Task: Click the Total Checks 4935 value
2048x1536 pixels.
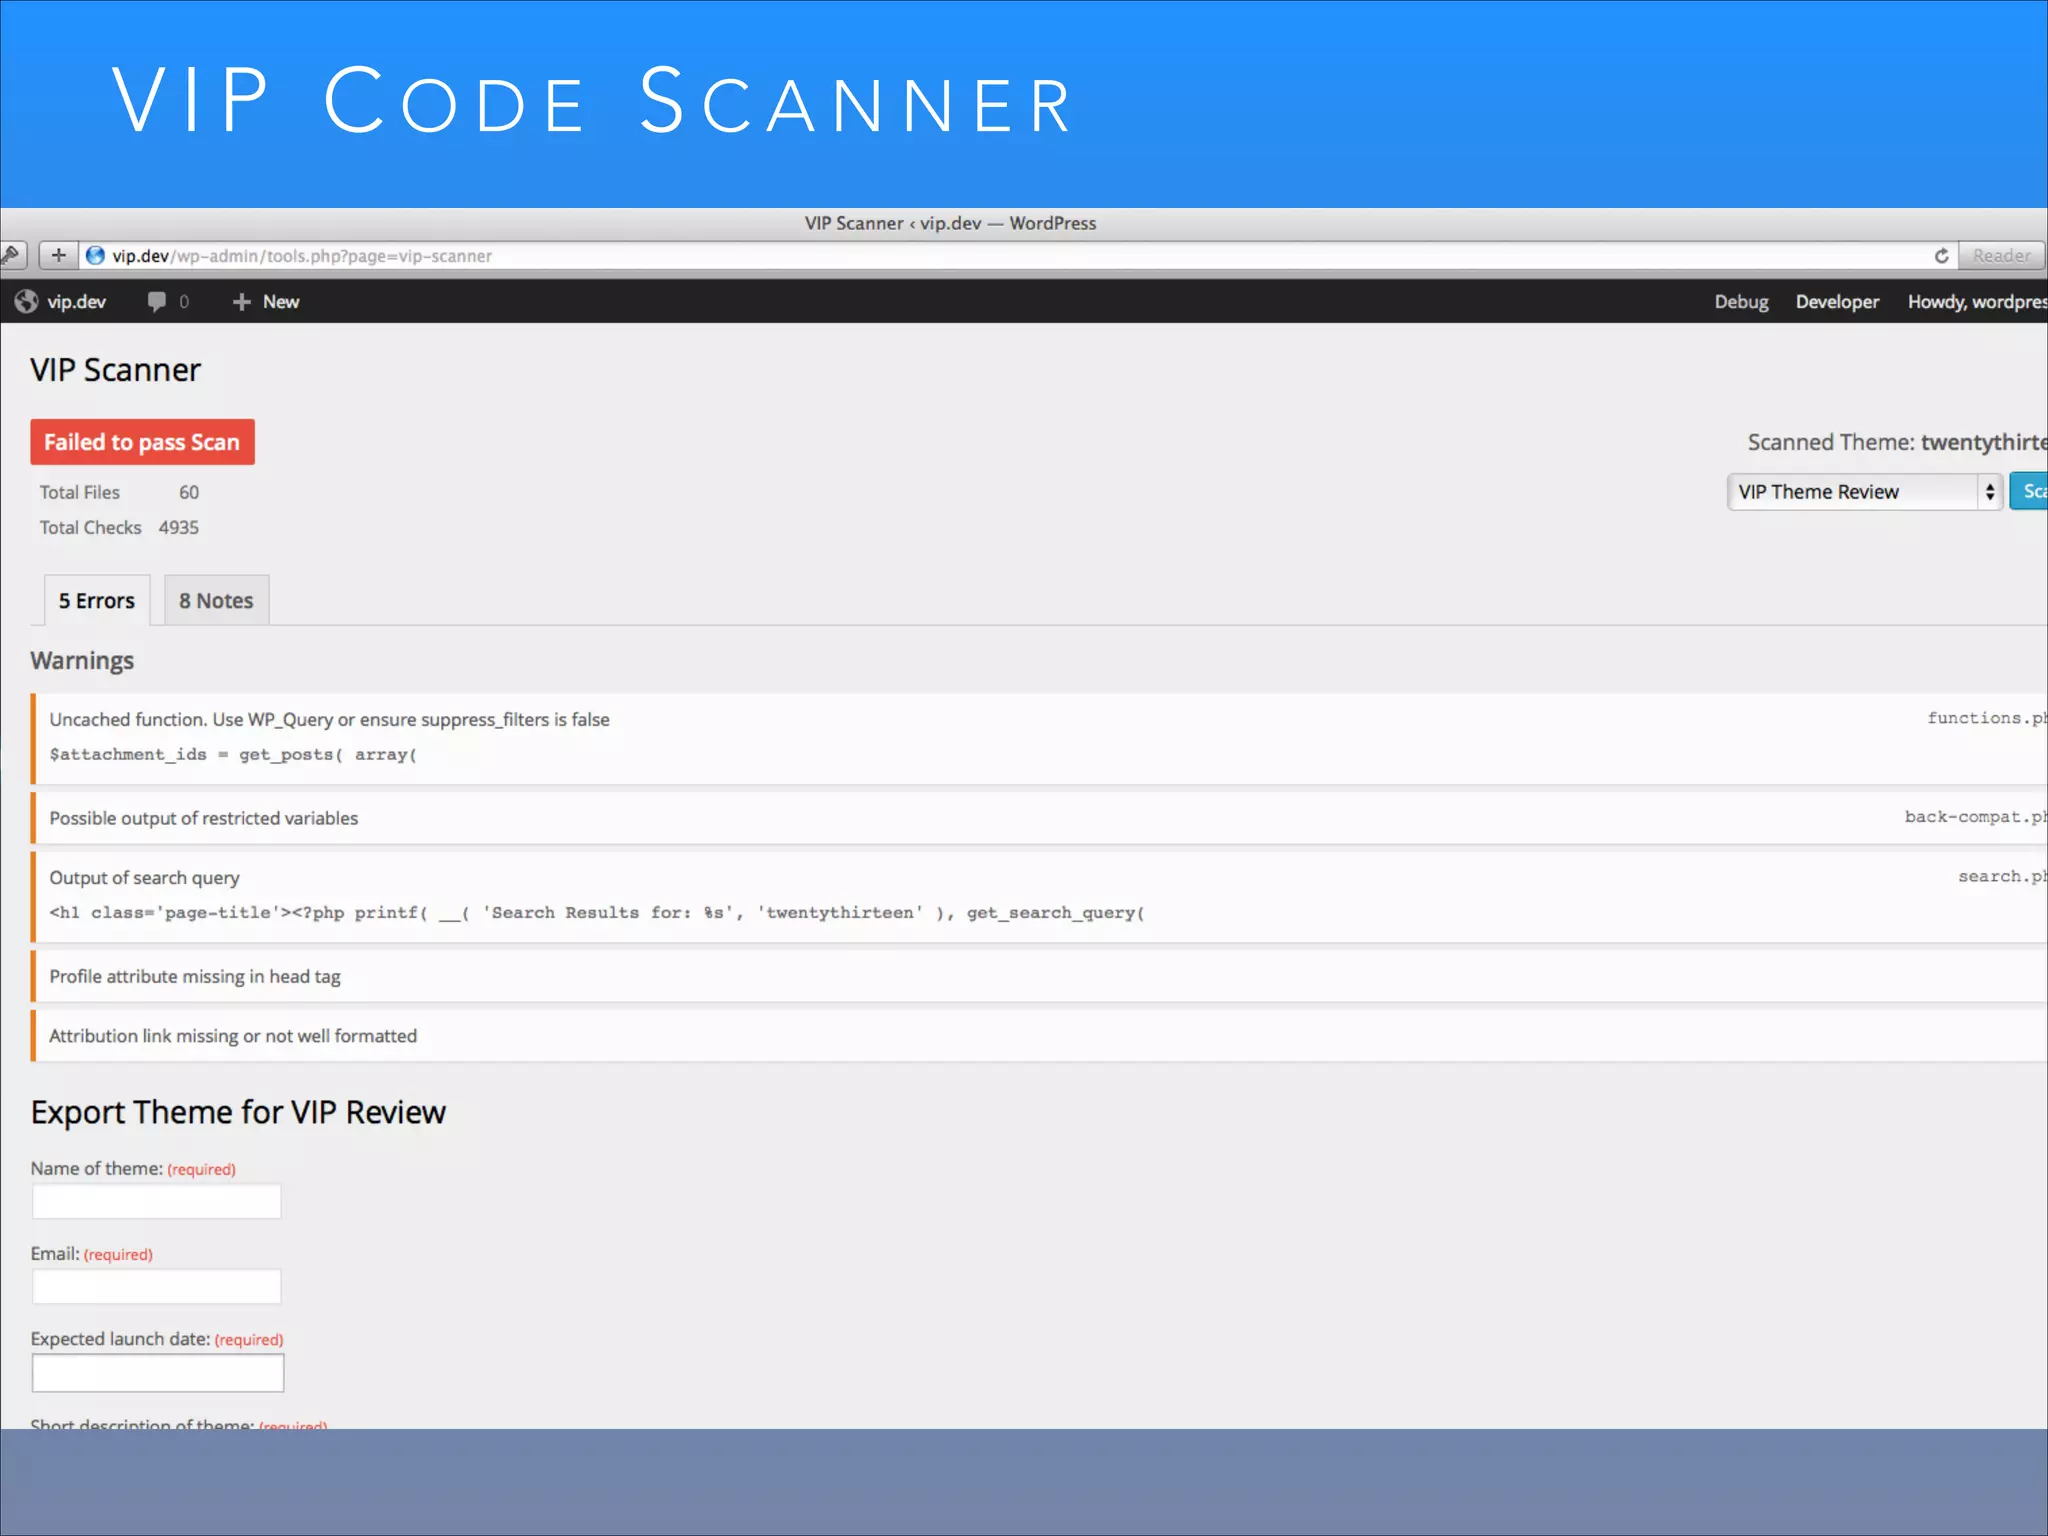Action: click(x=178, y=527)
